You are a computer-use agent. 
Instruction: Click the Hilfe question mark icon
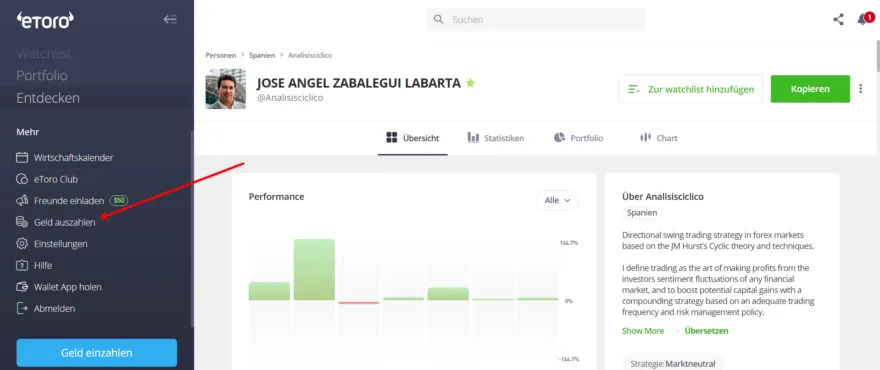coord(22,265)
